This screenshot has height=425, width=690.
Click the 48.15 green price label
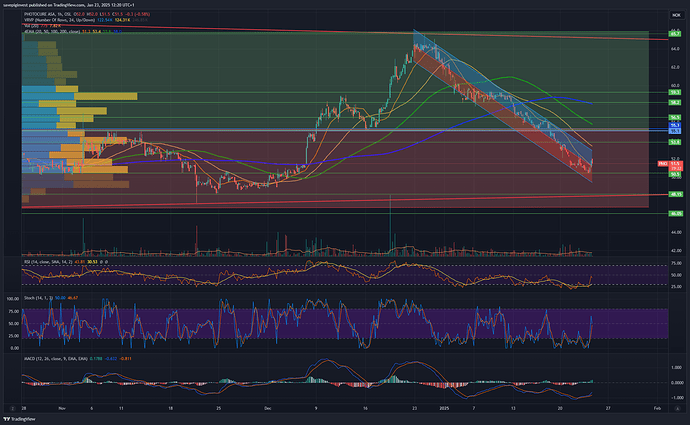(675, 194)
